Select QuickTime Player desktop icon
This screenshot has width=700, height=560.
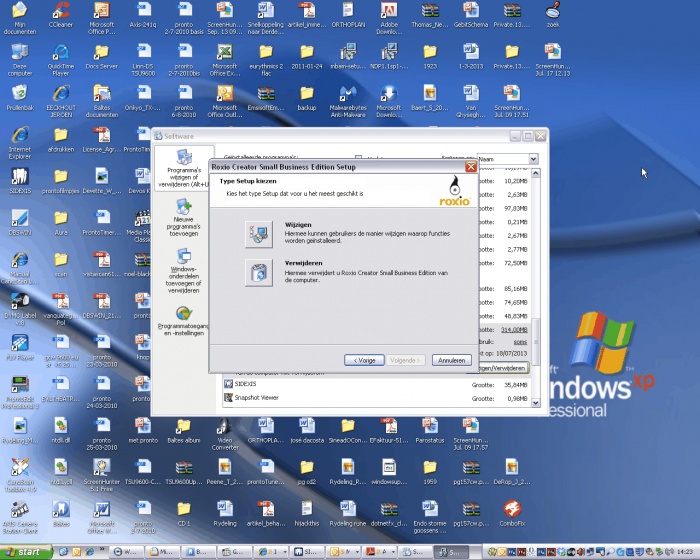61,60
